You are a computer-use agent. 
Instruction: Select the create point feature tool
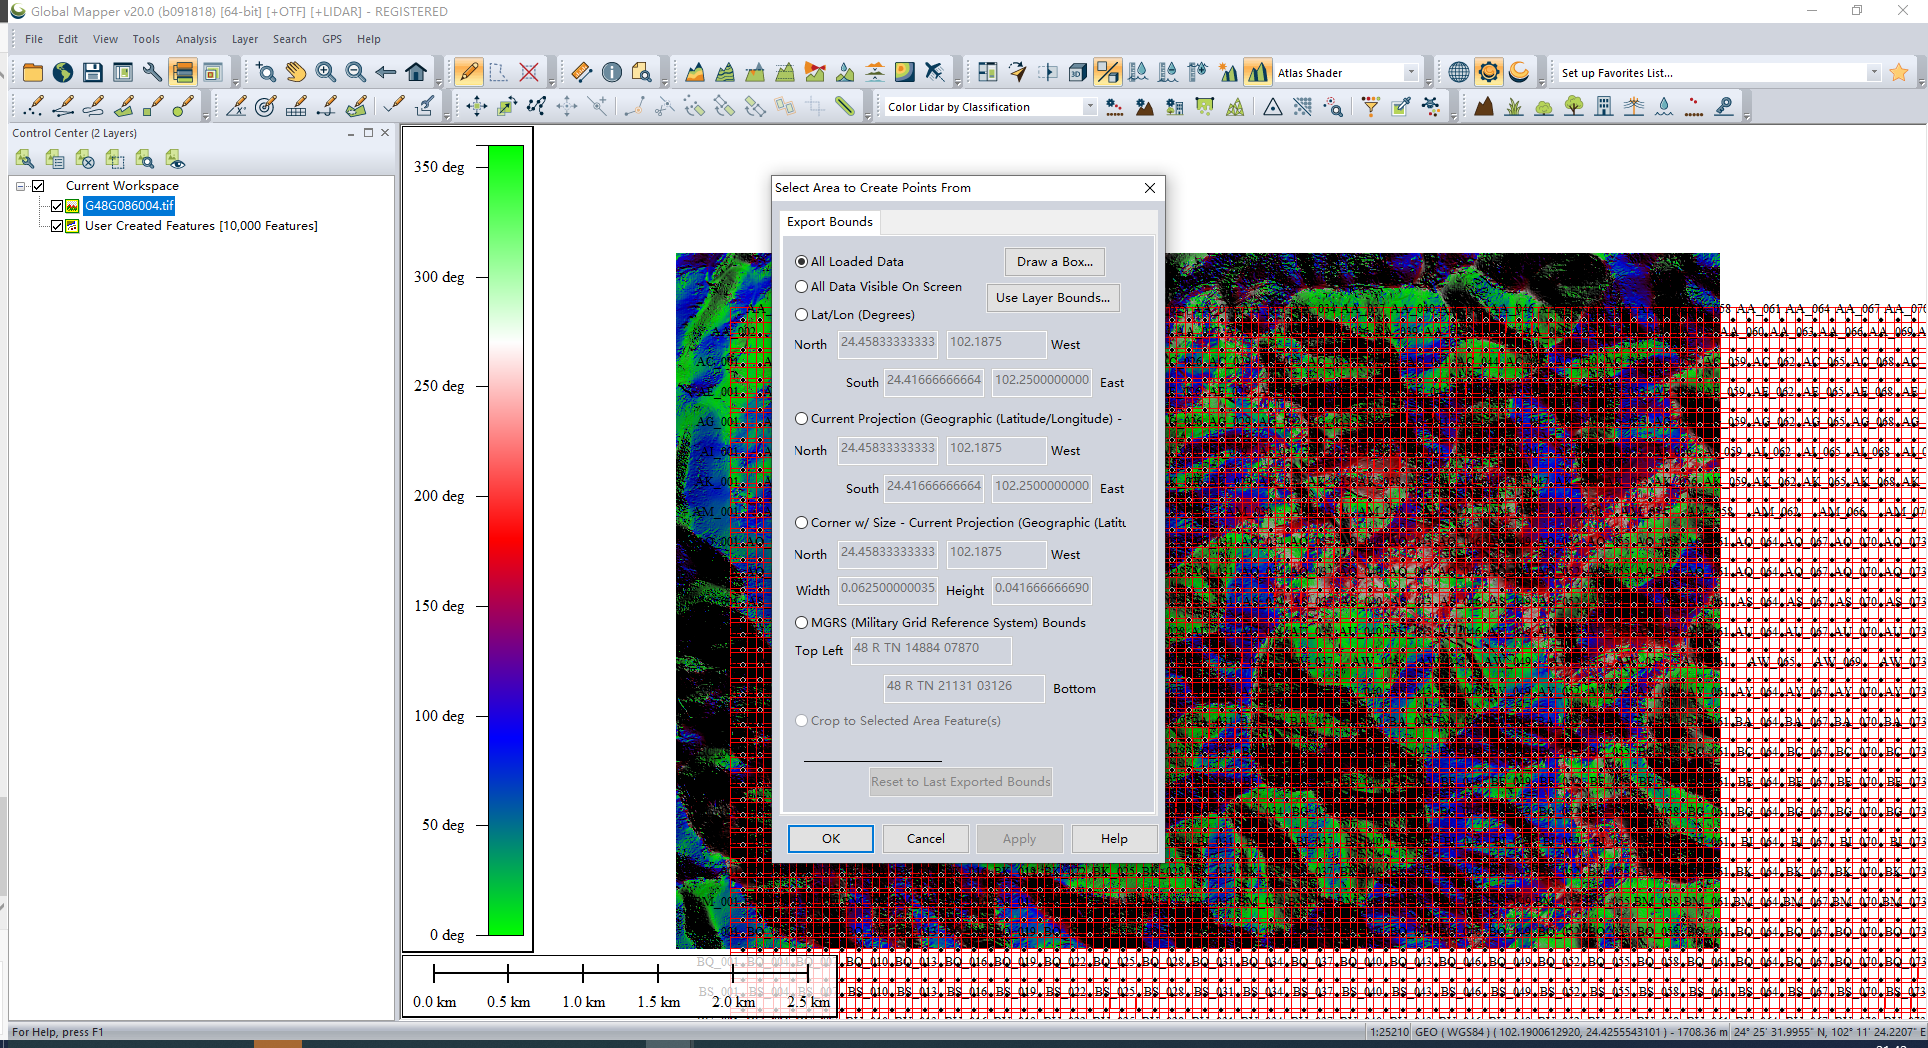34,106
